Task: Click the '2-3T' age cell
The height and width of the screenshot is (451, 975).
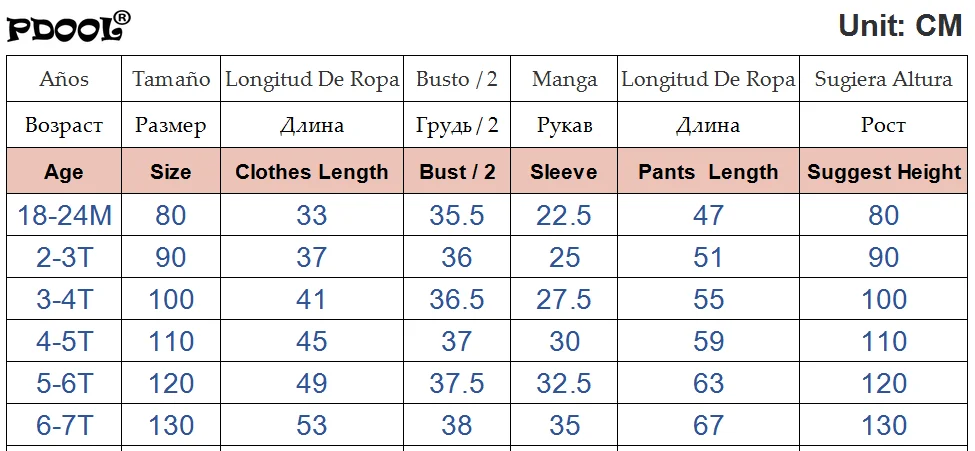Action: point(64,257)
